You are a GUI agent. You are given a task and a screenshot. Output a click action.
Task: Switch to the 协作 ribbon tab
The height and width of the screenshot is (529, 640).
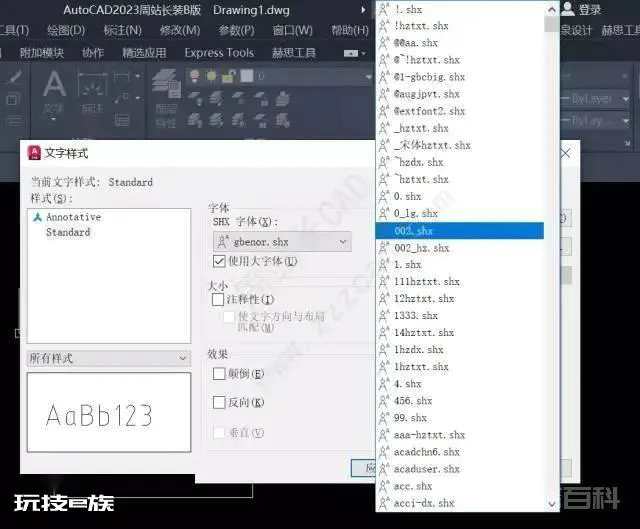tap(93, 53)
